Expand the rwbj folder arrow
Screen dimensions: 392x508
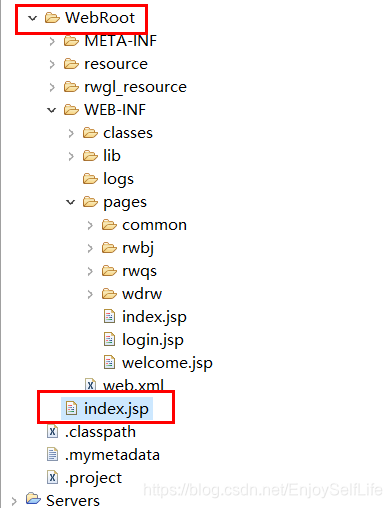90,248
